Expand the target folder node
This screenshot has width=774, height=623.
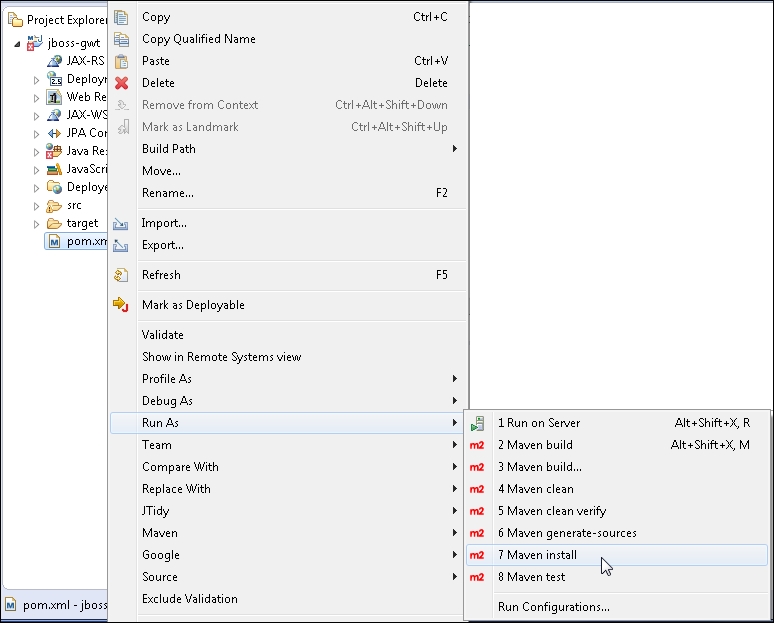pyautogui.click(x=37, y=224)
